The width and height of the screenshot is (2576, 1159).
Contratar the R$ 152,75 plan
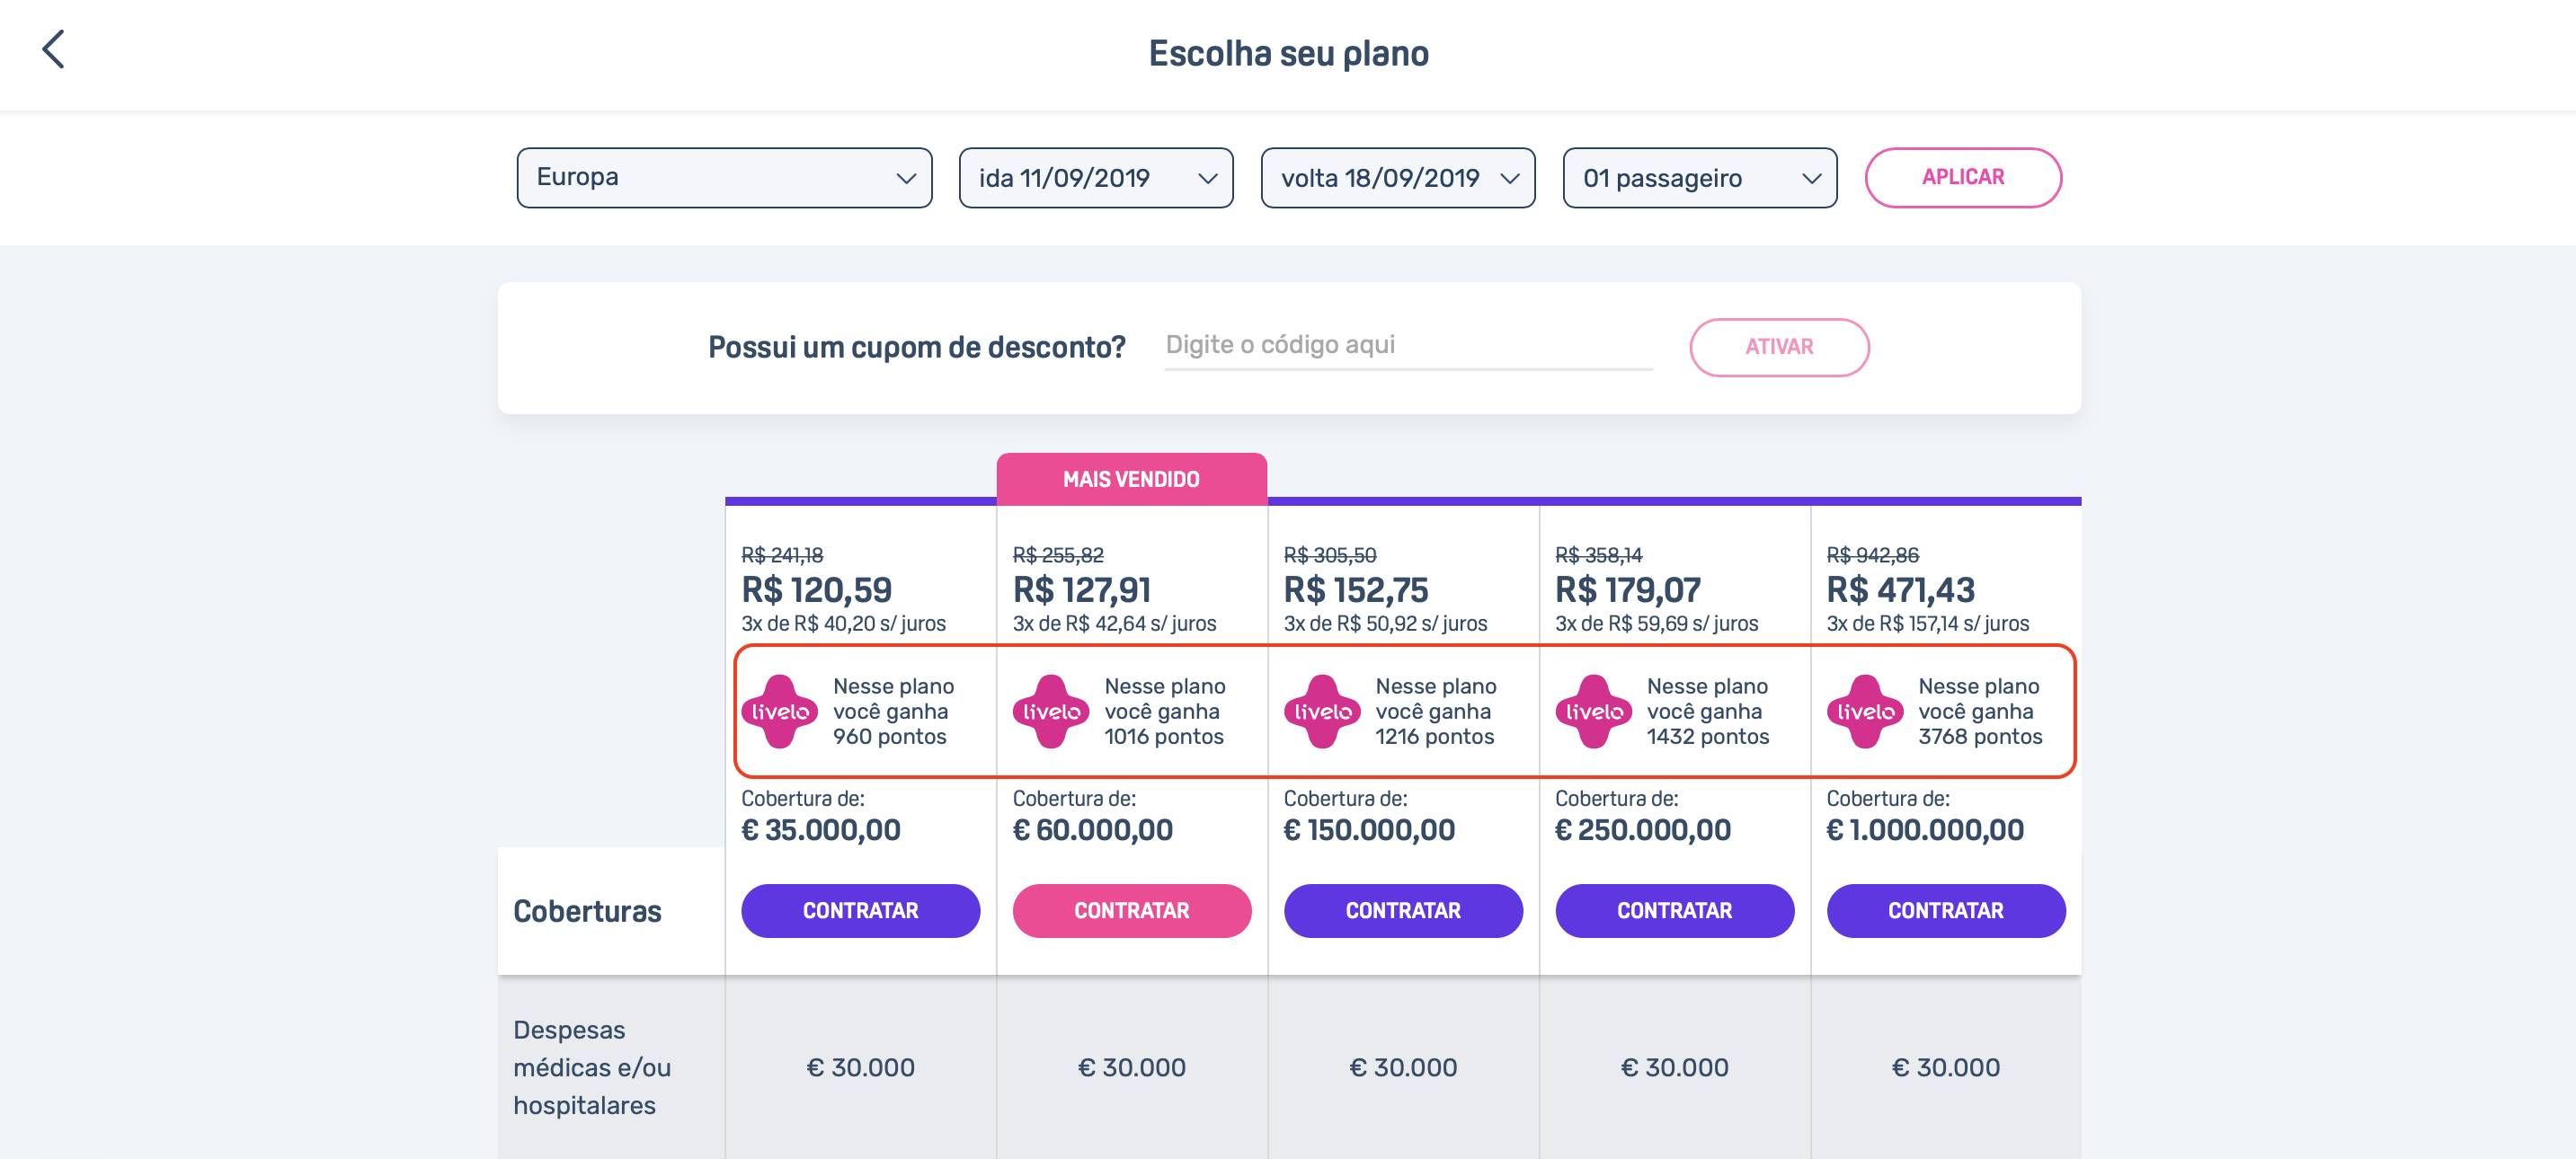pos(1403,911)
